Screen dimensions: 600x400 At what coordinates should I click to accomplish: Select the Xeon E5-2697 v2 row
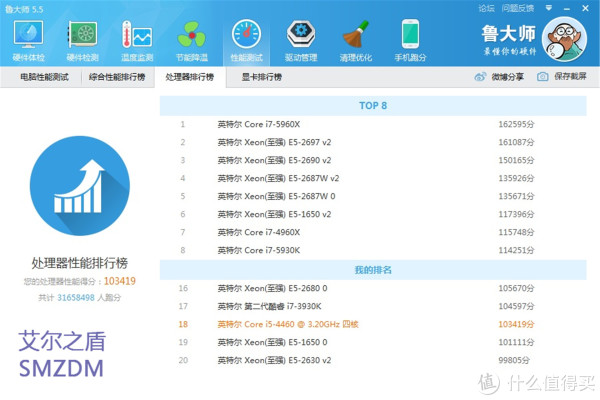pos(373,142)
